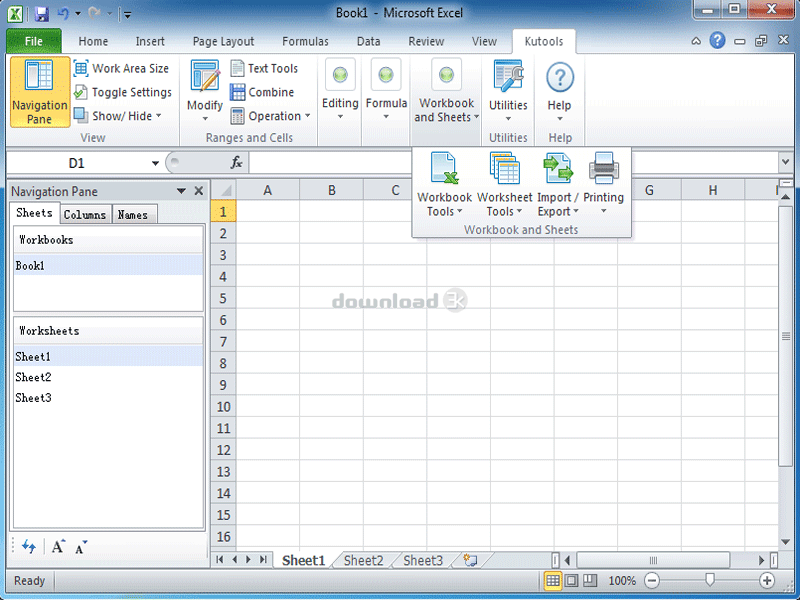
Task: Click the Combine icon in ribbon
Action: point(237,92)
